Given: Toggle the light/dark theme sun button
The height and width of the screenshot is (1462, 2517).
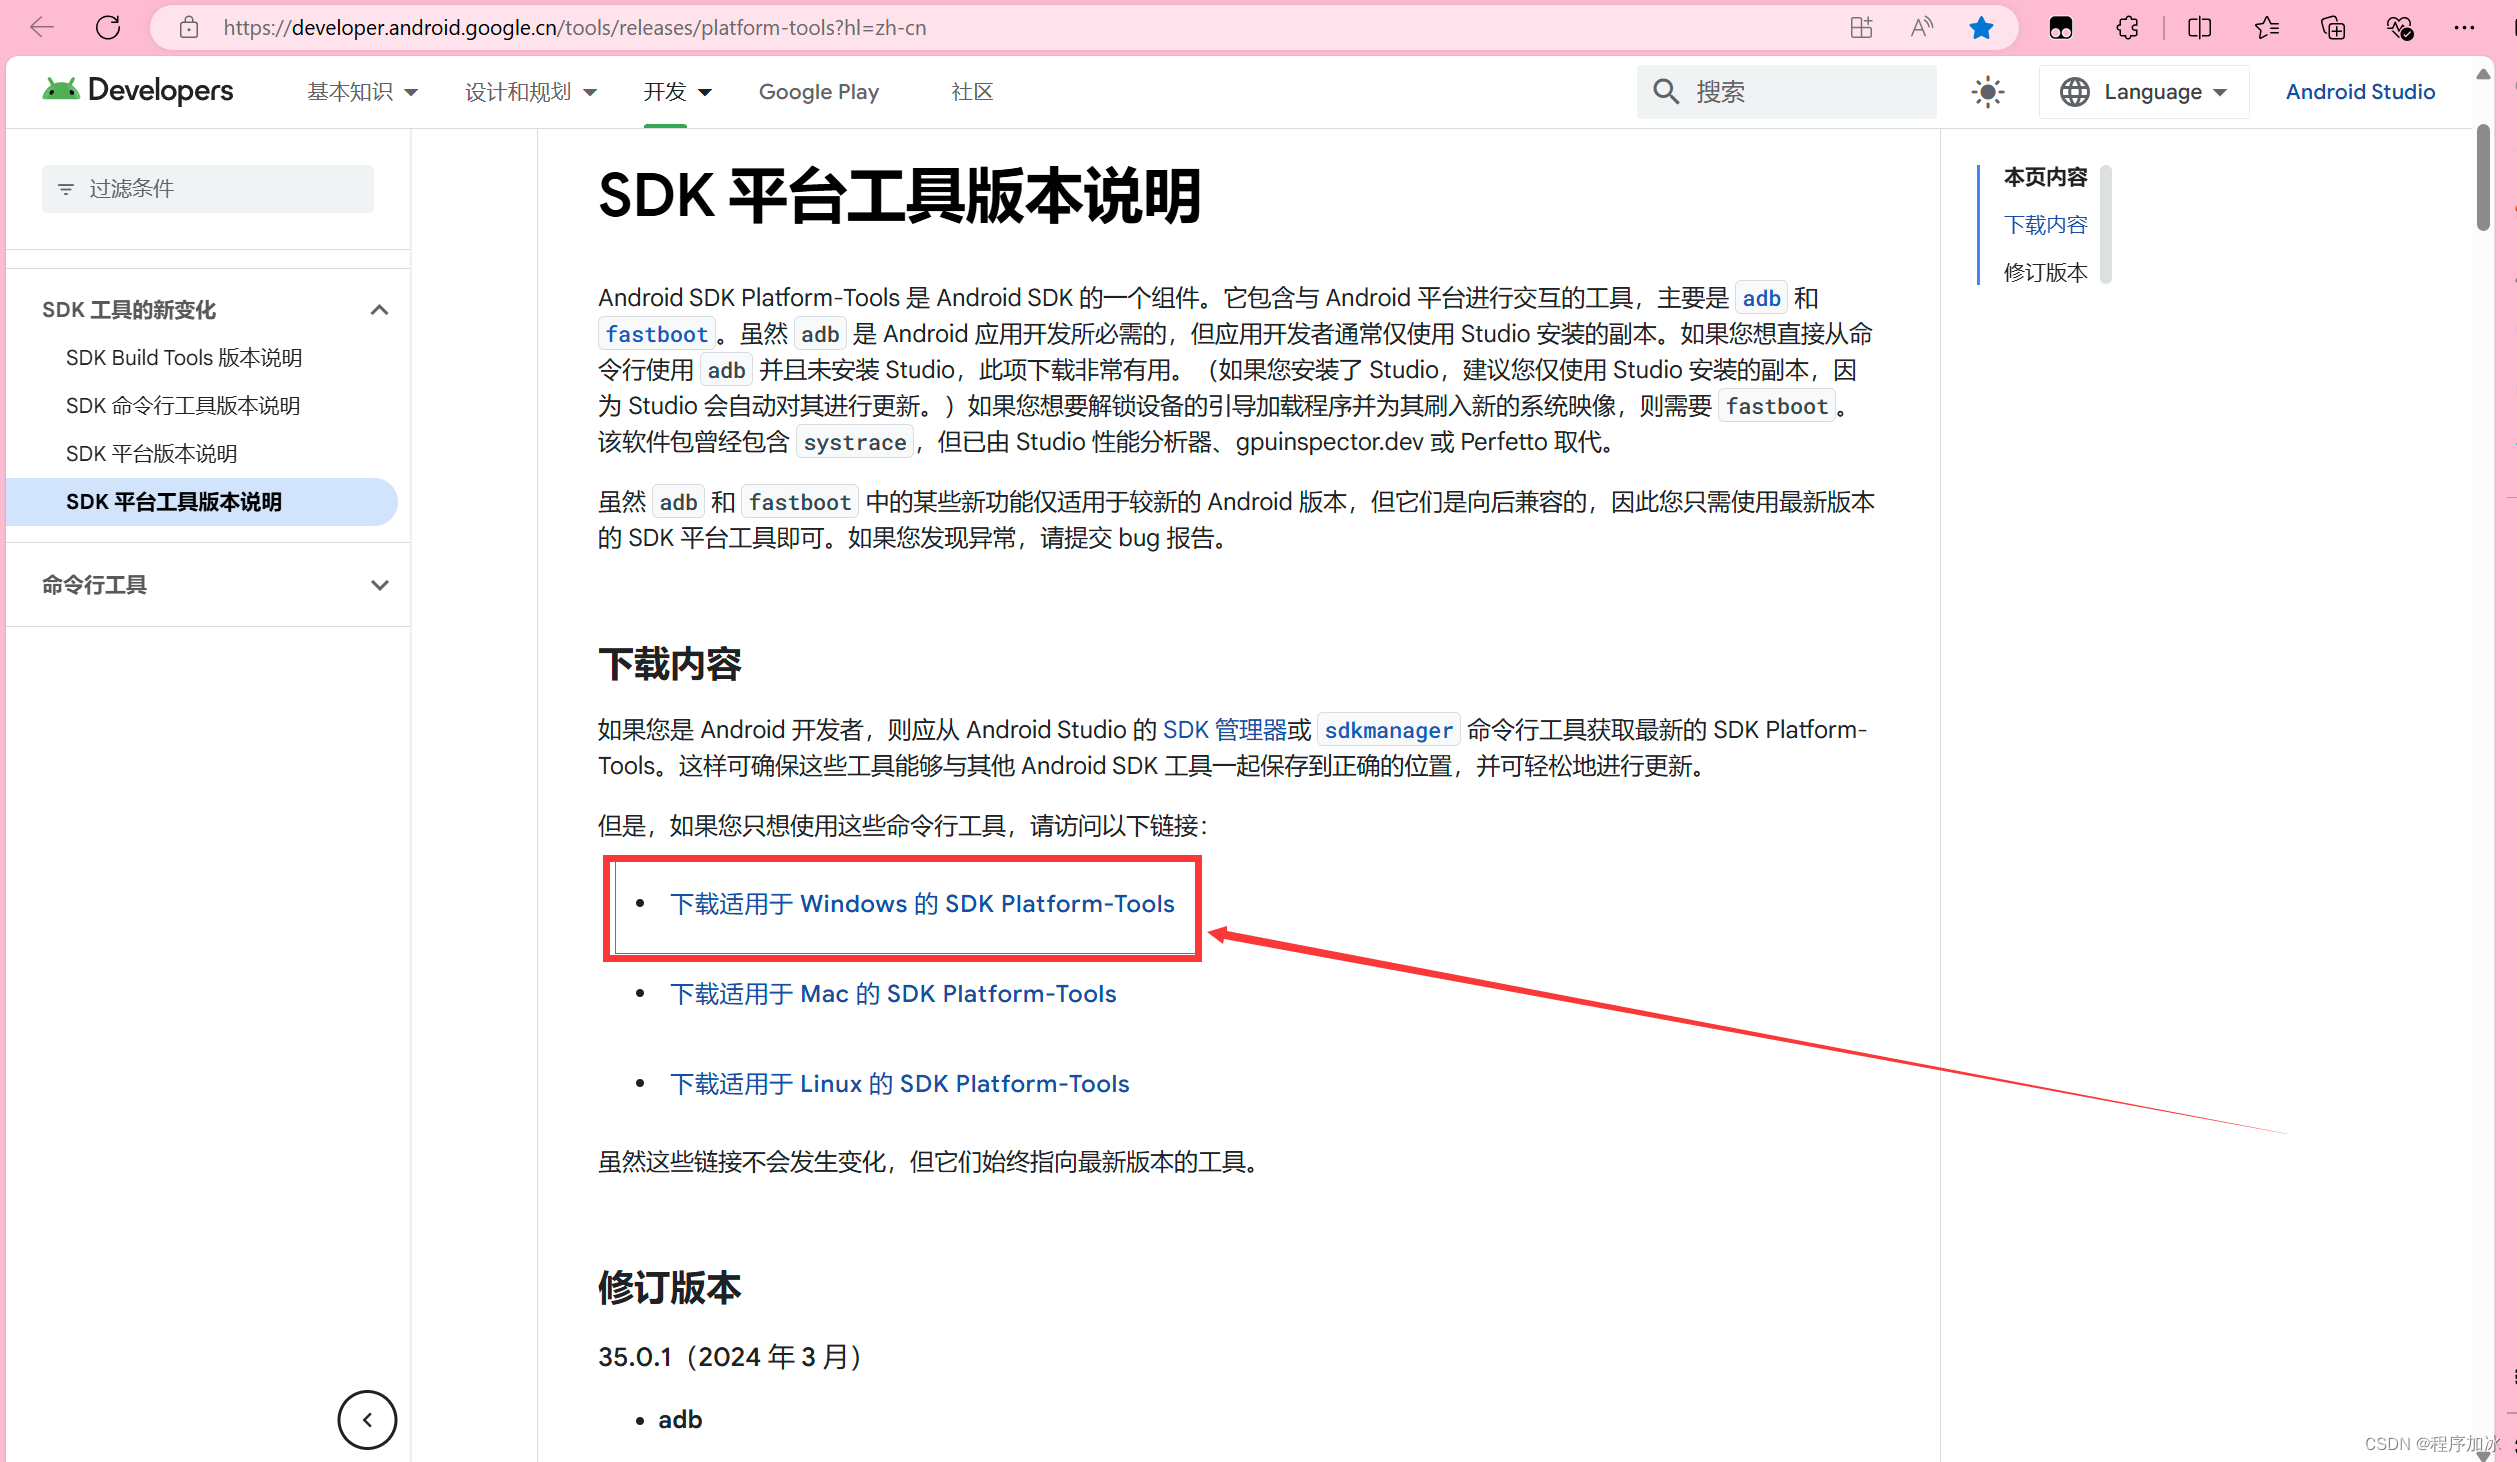Looking at the screenshot, I should (1988, 92).
